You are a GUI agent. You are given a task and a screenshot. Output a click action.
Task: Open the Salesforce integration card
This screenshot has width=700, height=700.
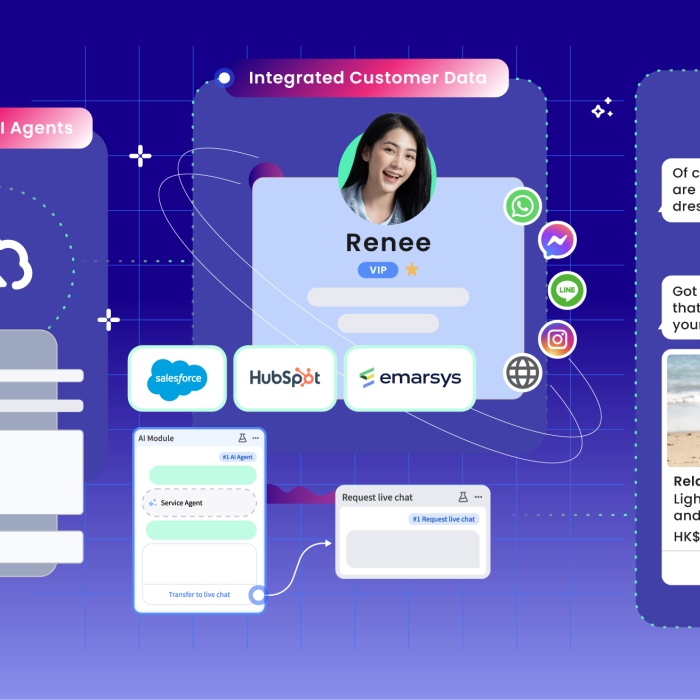pos(177,379)
